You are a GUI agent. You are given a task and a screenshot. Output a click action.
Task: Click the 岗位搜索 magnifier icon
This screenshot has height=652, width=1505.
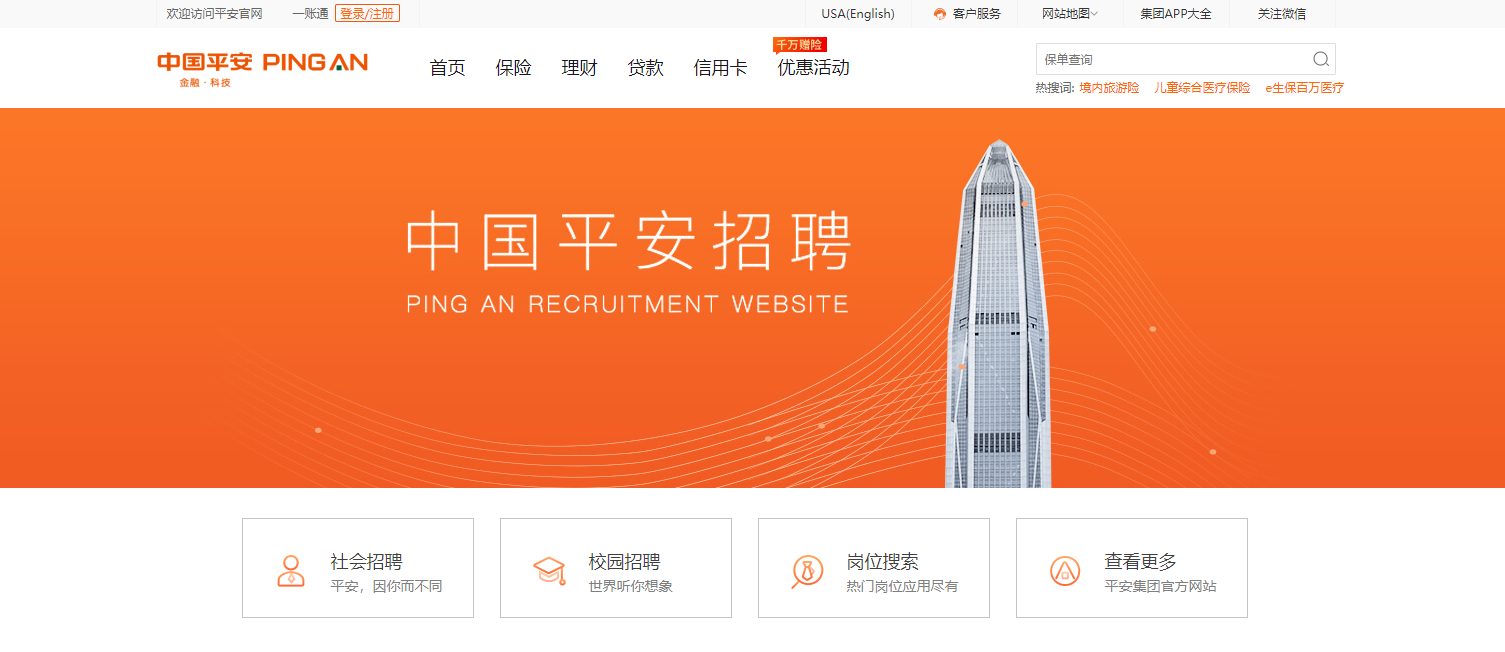coord(807,571)
